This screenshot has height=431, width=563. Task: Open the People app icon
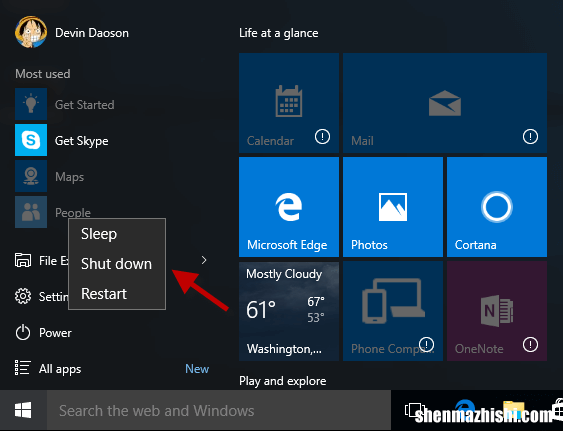tap(31, 212)
